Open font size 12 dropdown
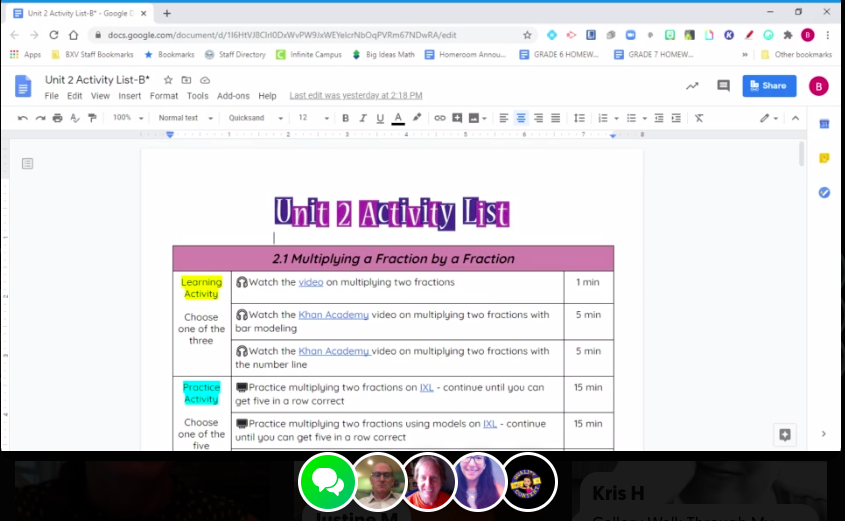 tap(313, 118)
